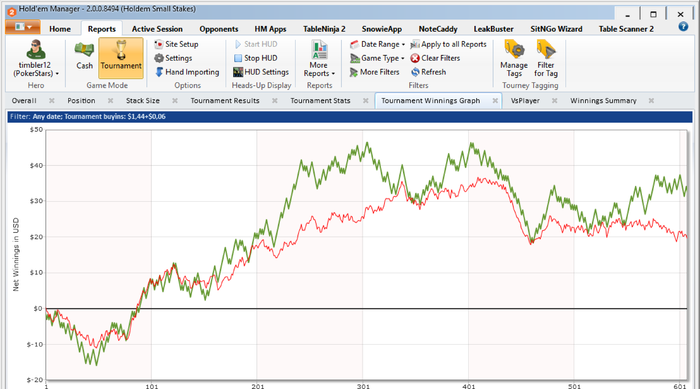
Task: Click the blue help question icon
Action: (683, 27)
